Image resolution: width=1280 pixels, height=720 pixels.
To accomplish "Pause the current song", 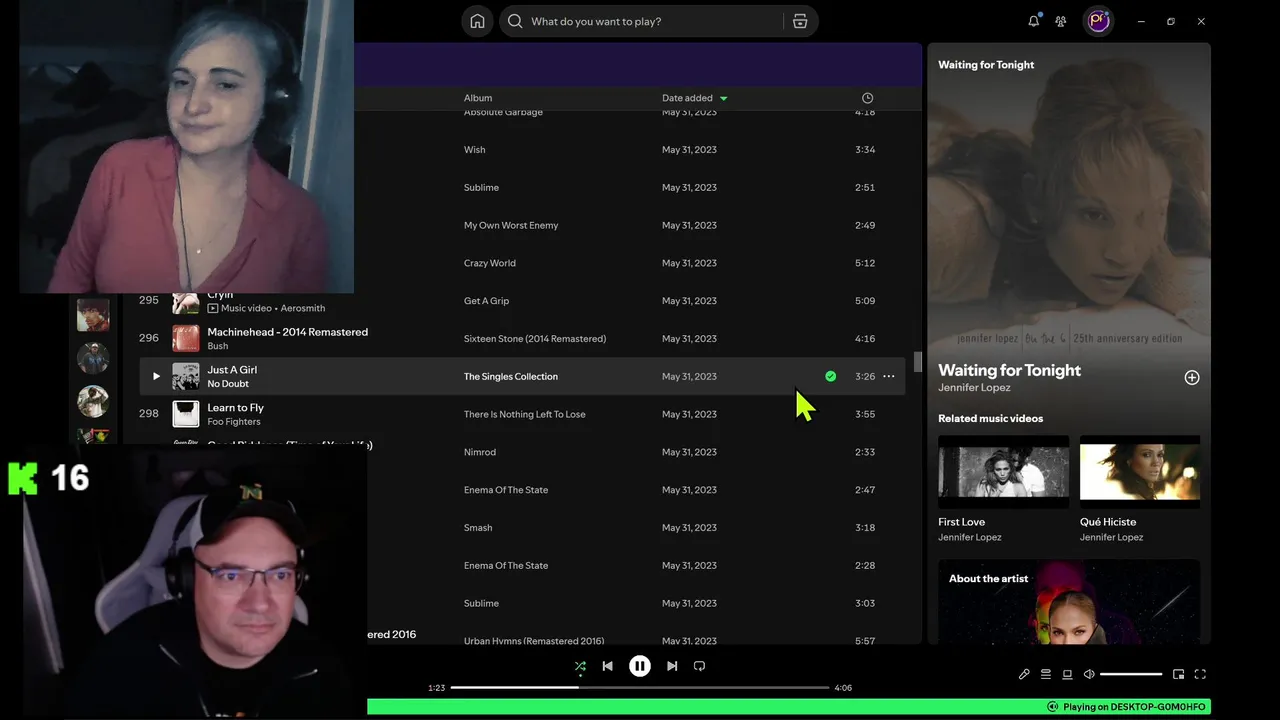I will pos(640,666).
